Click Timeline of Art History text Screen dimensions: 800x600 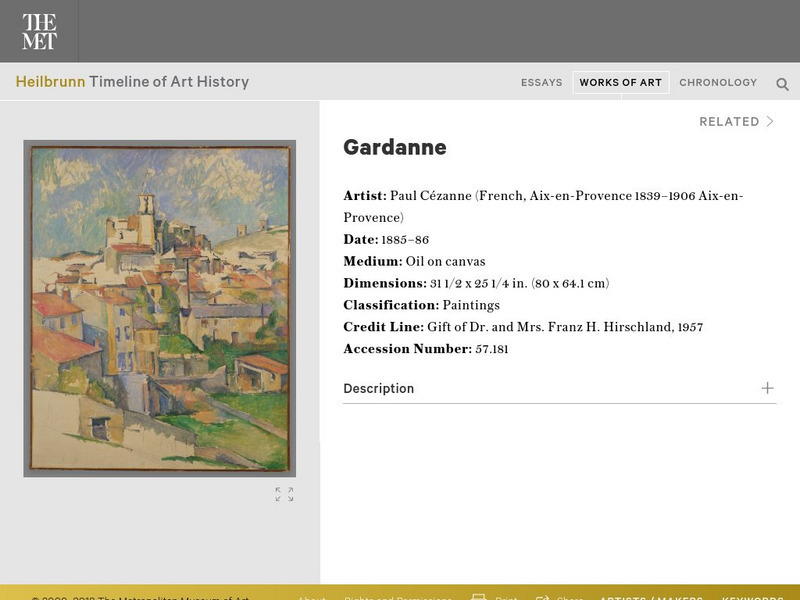(x=169, y=82)
